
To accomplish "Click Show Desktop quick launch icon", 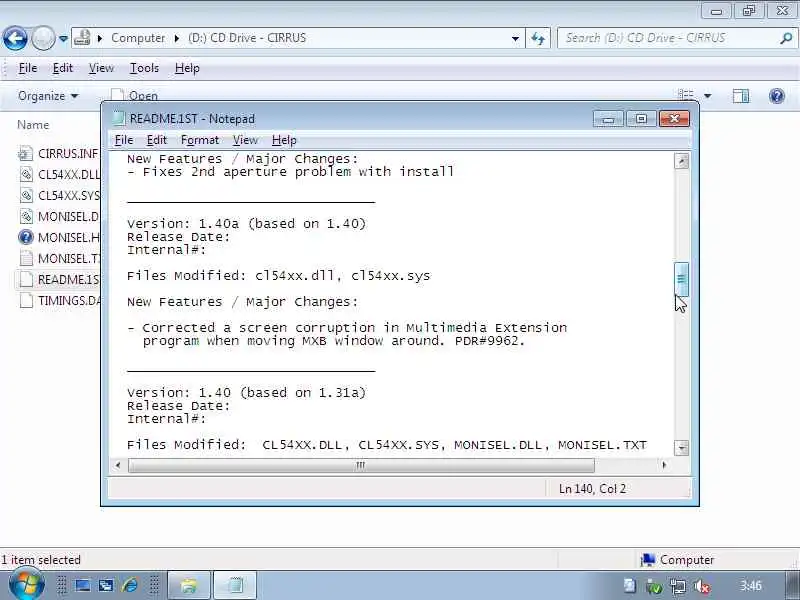I will [x=83, y=585].
